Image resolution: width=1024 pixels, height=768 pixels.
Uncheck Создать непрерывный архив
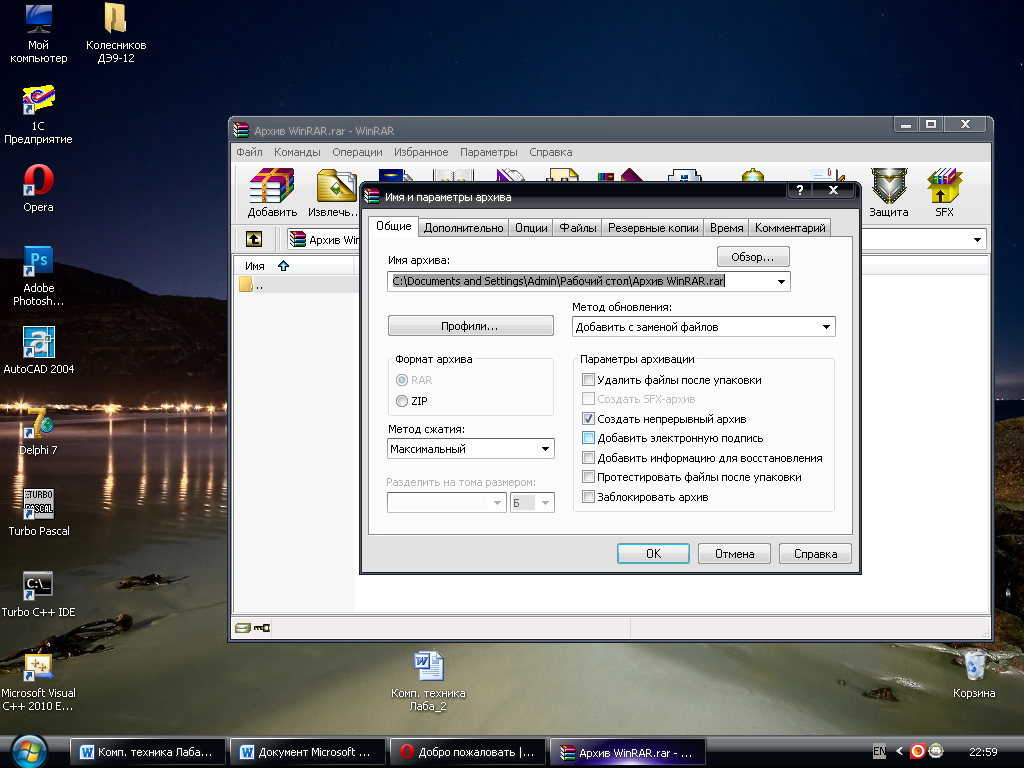tap(588, 419)
